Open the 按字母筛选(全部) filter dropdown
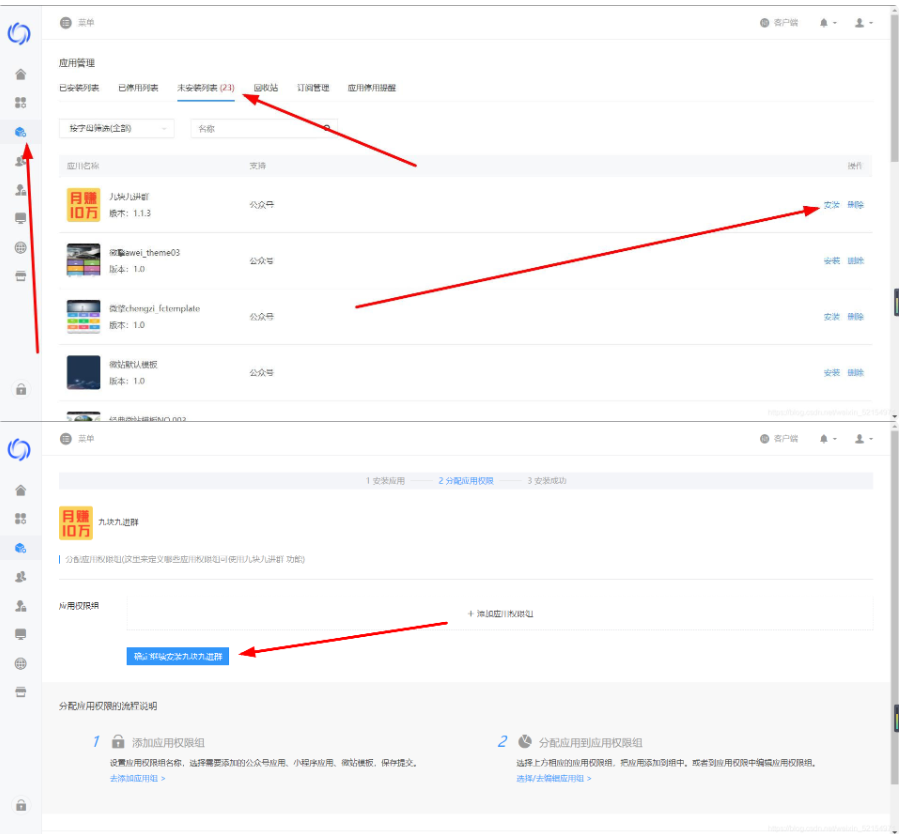This screenshot has width=899, height=834. click(x=116, y=128)
